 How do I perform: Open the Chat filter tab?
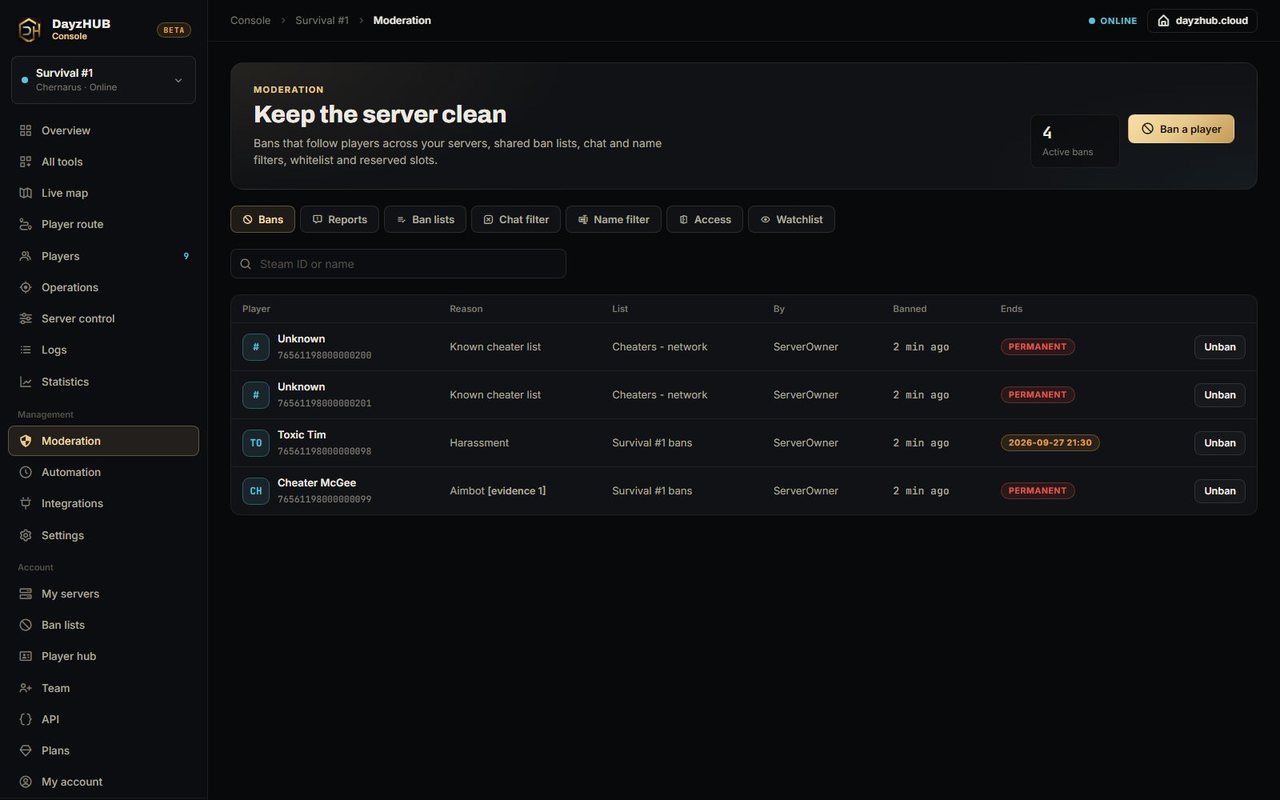point(516,219)
